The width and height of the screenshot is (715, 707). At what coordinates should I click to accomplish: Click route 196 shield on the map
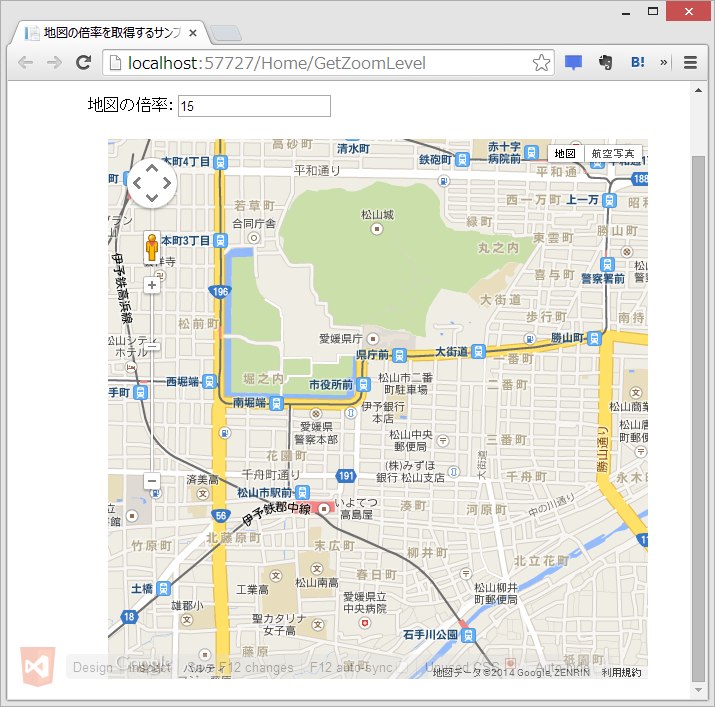(x=220, y=291)
